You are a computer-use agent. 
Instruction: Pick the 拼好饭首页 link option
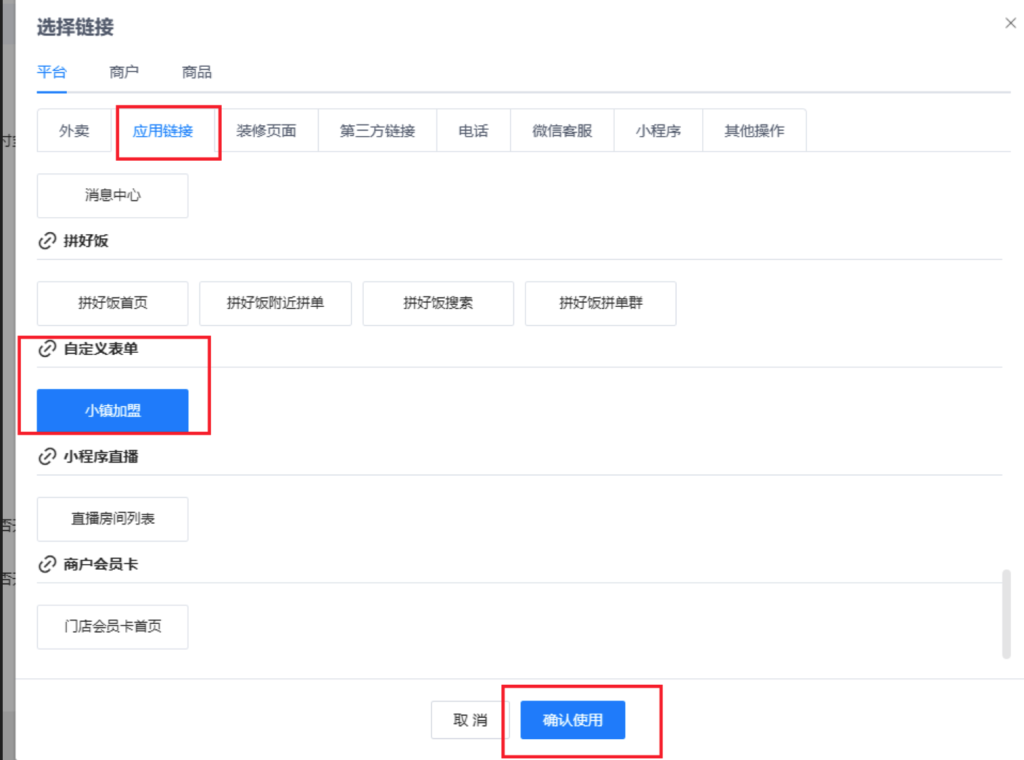(112, 304)
